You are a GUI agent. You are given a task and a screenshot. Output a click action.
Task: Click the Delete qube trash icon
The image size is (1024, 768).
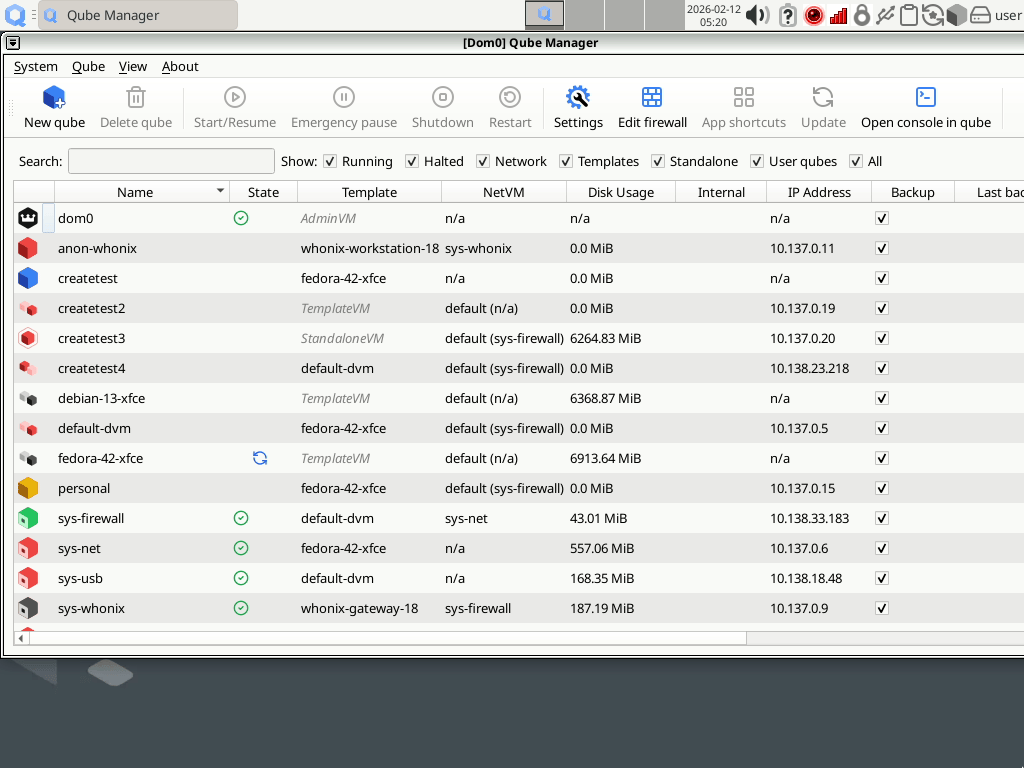[136, 97]
